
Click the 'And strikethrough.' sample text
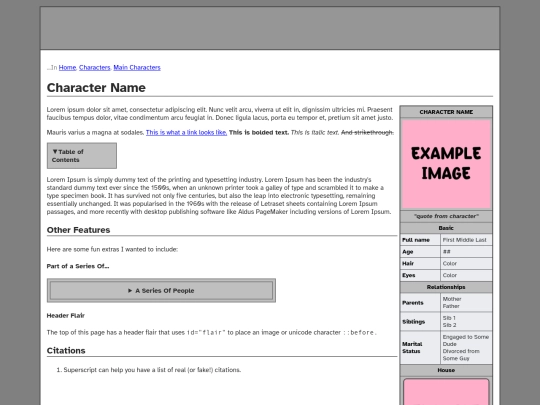tap(367, 133)
